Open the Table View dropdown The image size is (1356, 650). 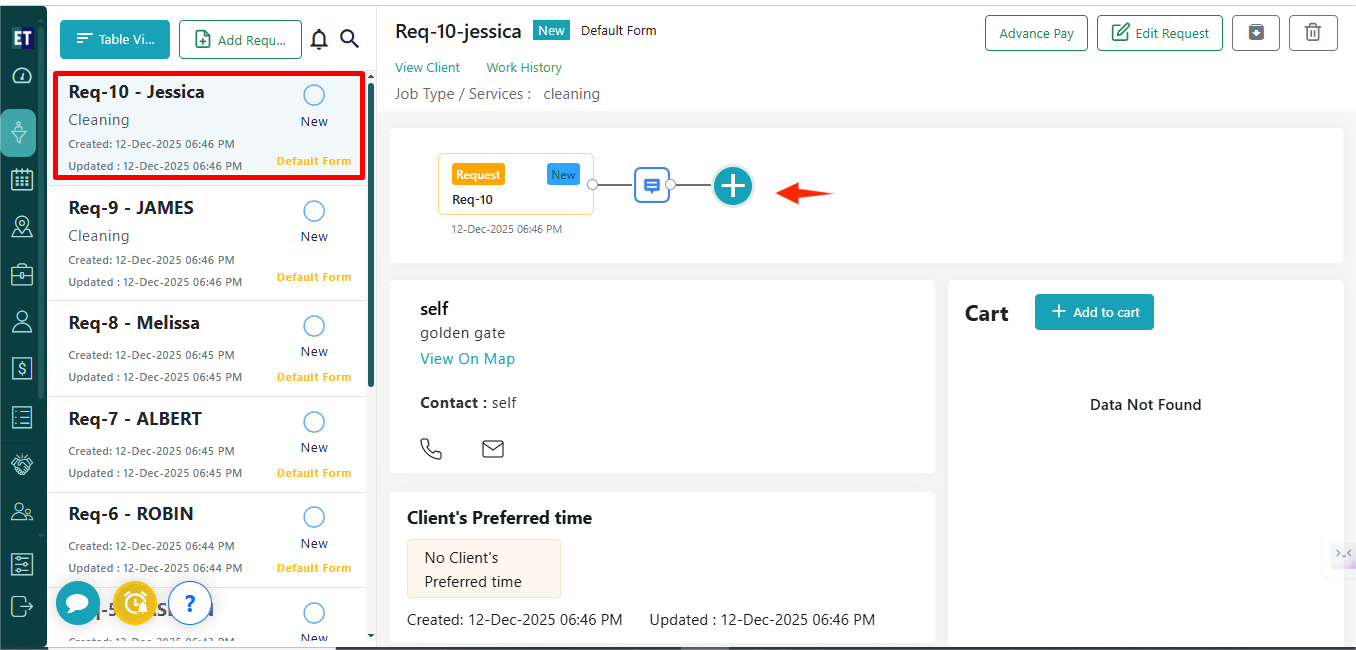115,40
